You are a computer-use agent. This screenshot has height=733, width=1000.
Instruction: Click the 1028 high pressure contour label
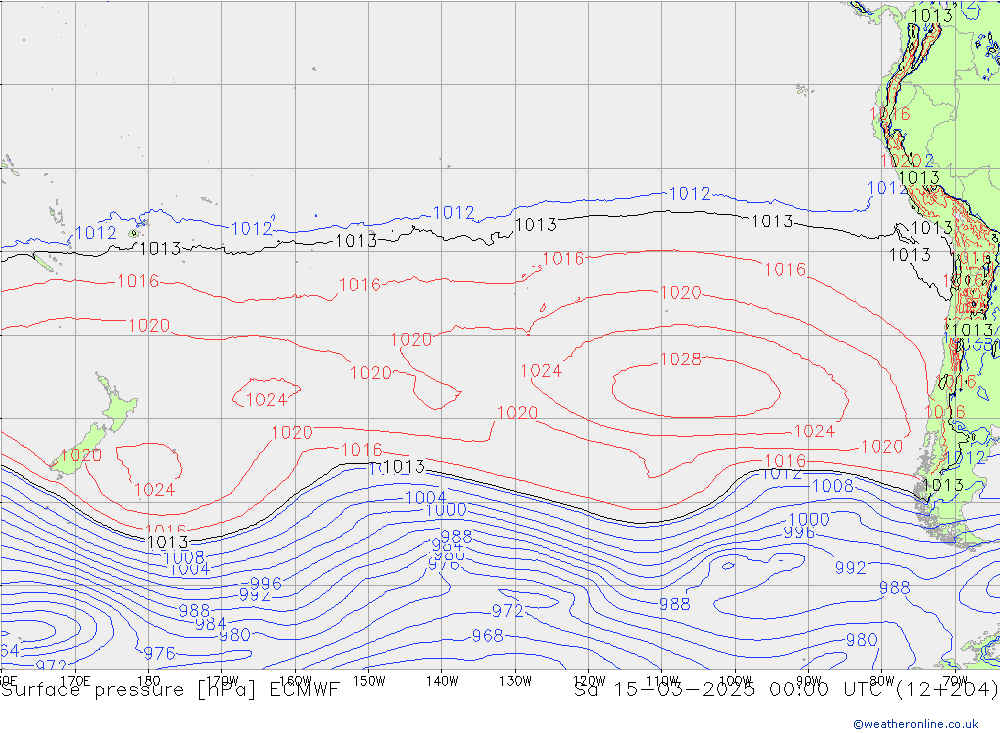pyautogui.click(x=681, y=359)
